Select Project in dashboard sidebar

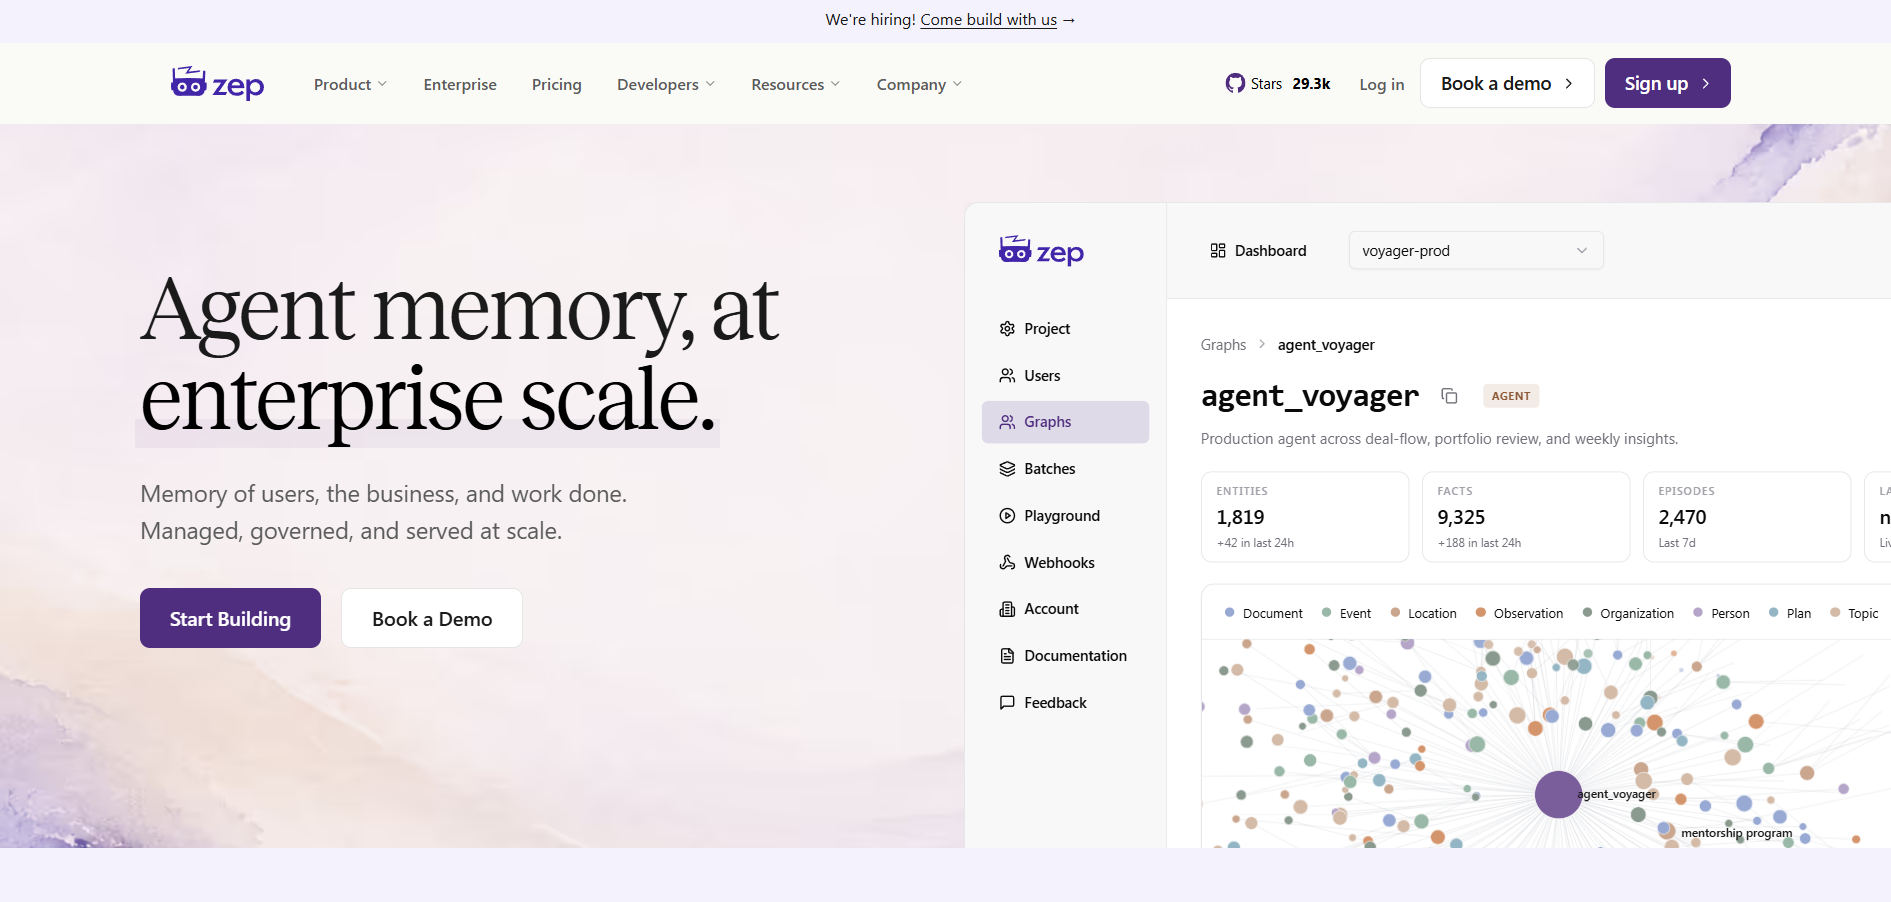1065,329
